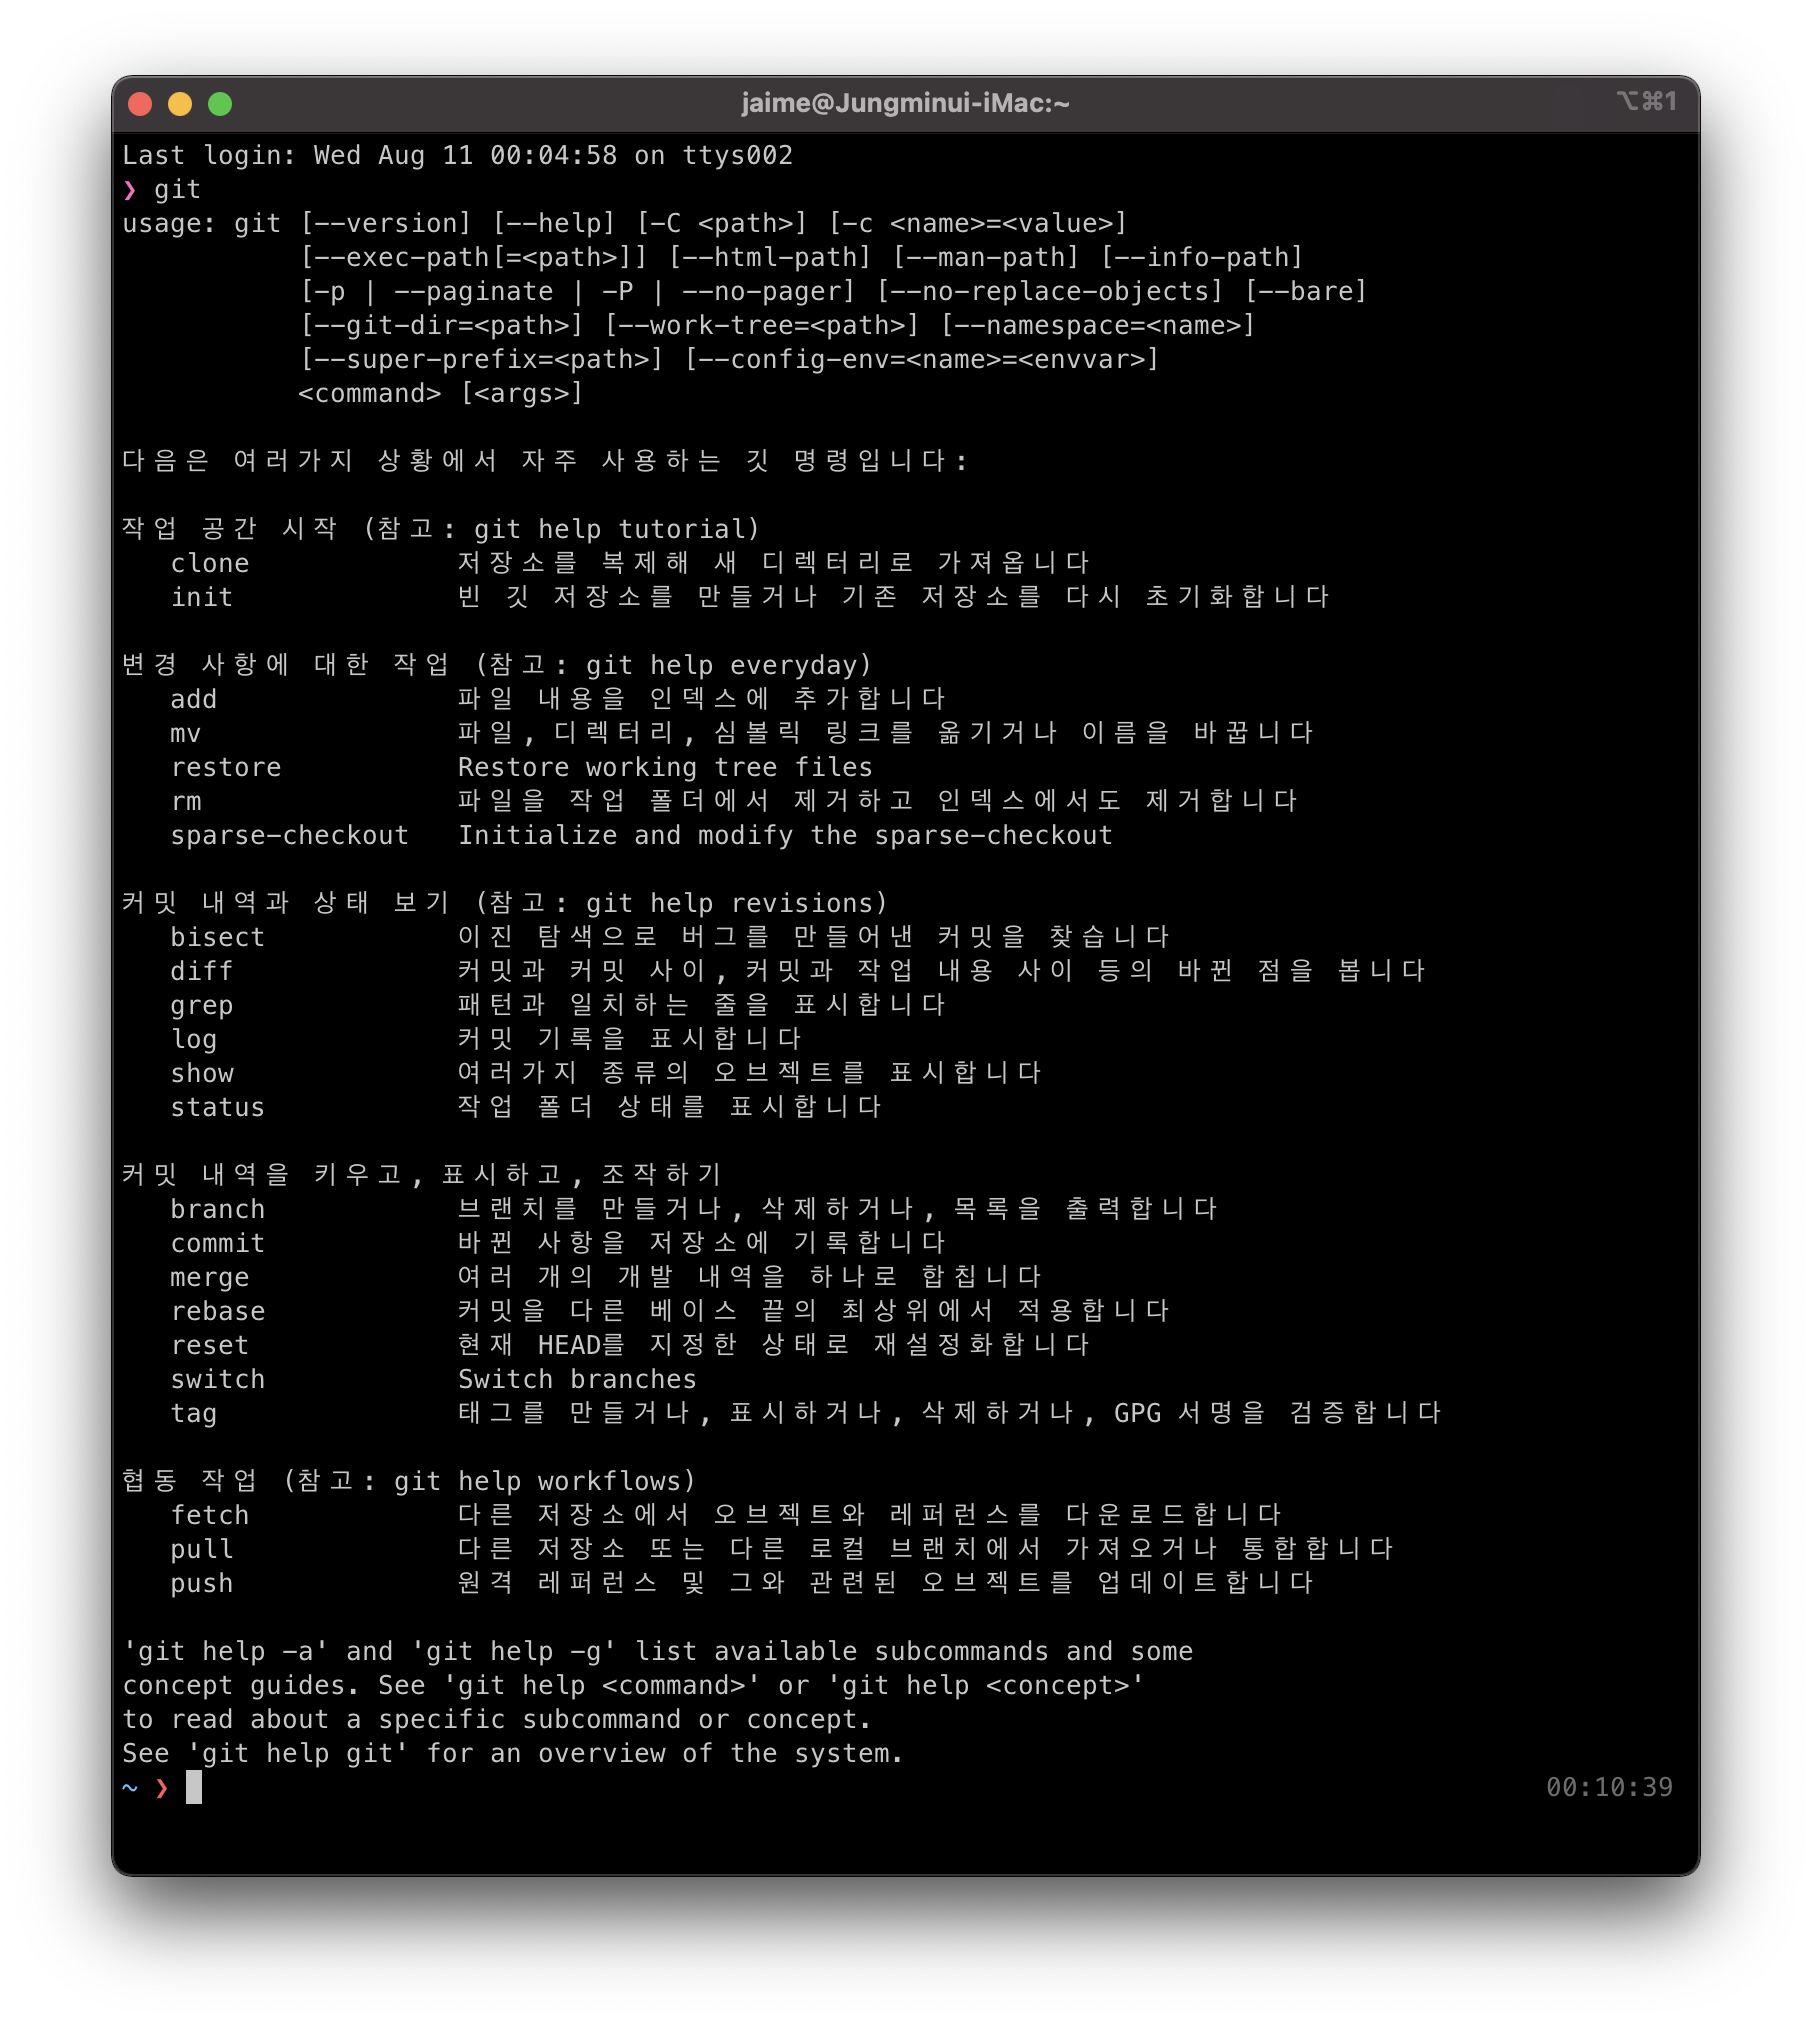Screen dimensions: 1812x2024
Task: Click the 'rm' command name
Action: (186, 802)
